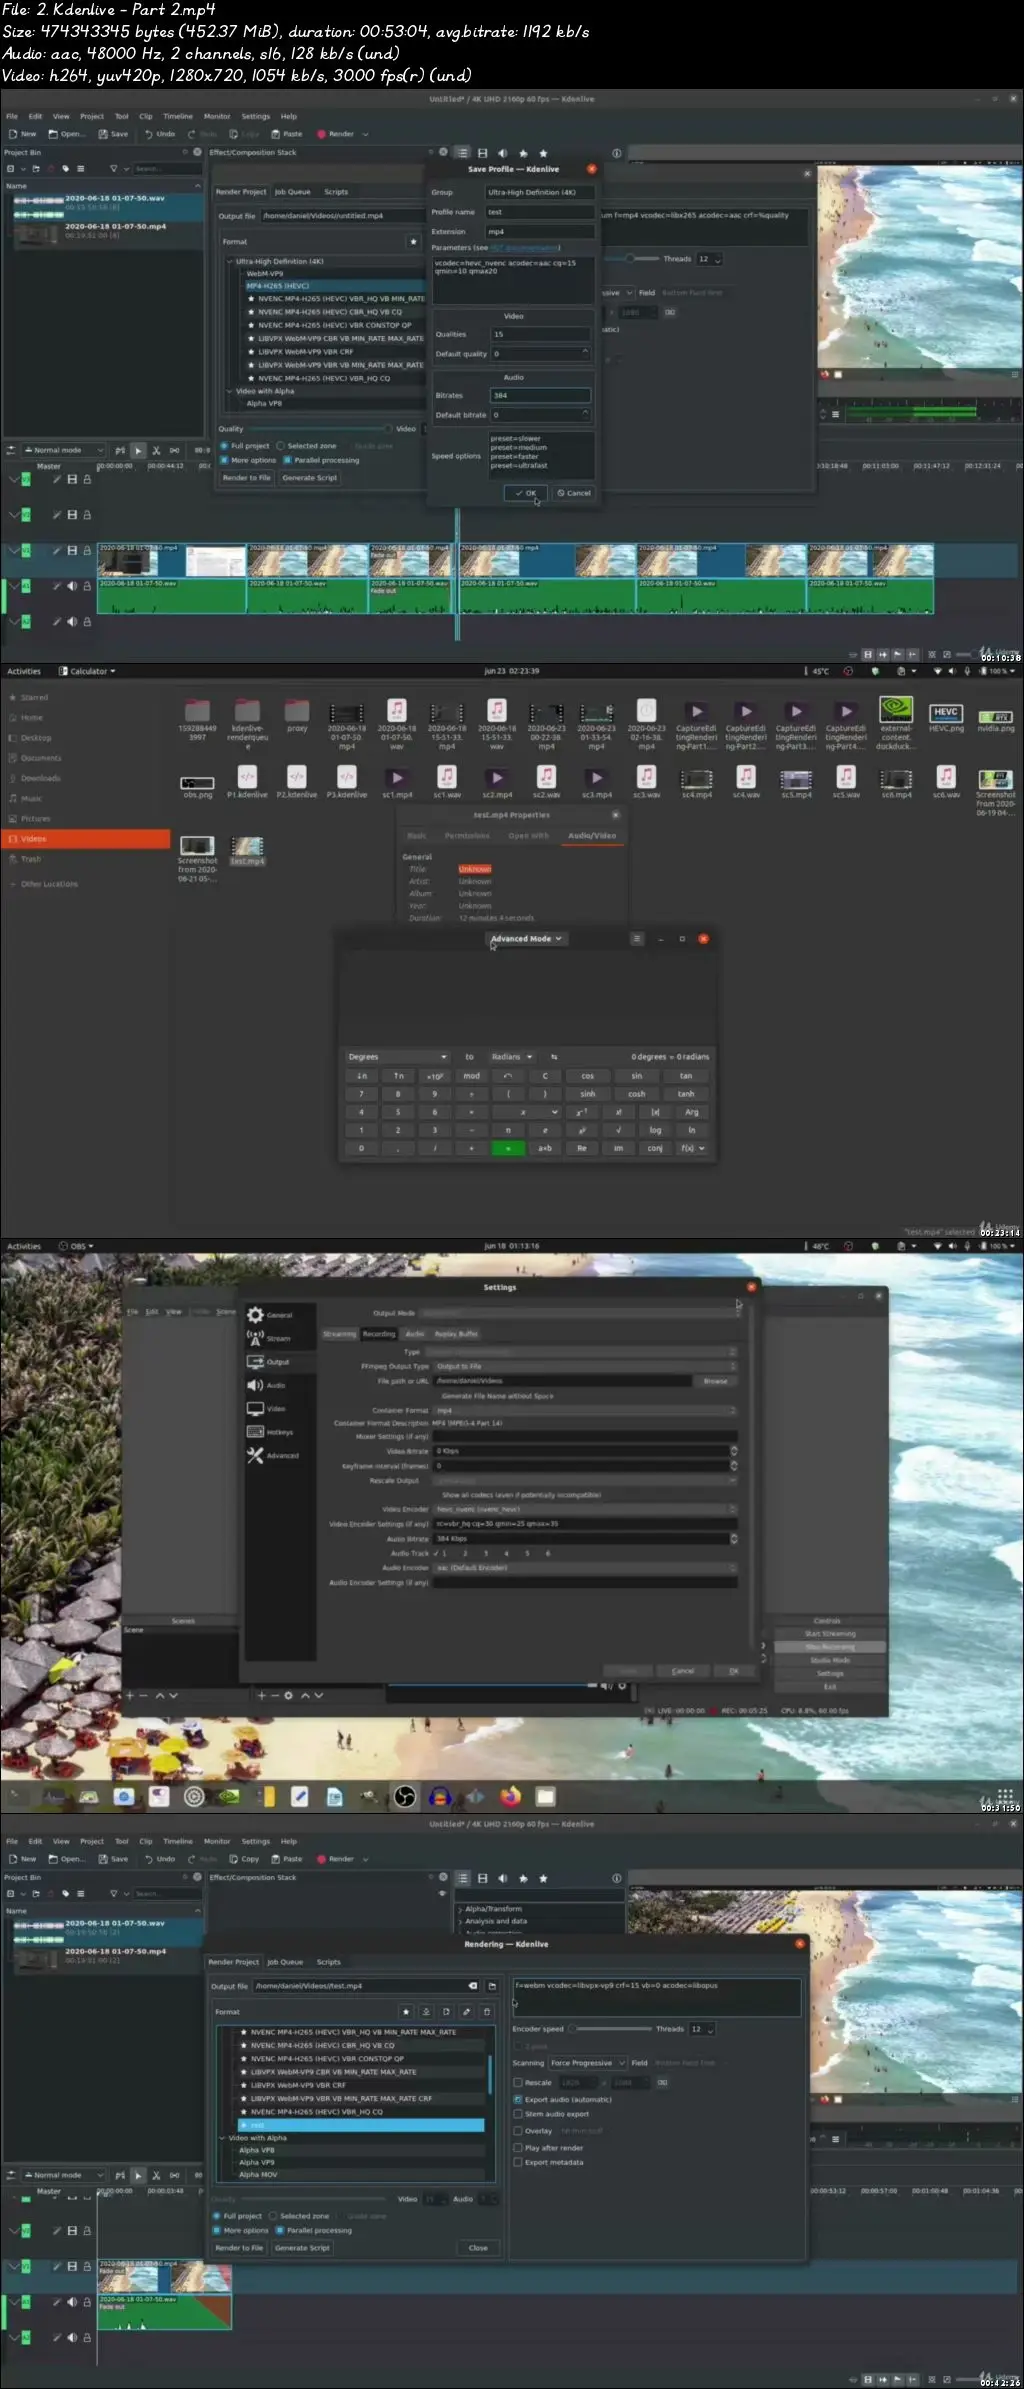The height and width of the screenshot is (2389, 1024).
Task: Click Start Streaming in OBS Controls
Action: (x=830, y=1634)
